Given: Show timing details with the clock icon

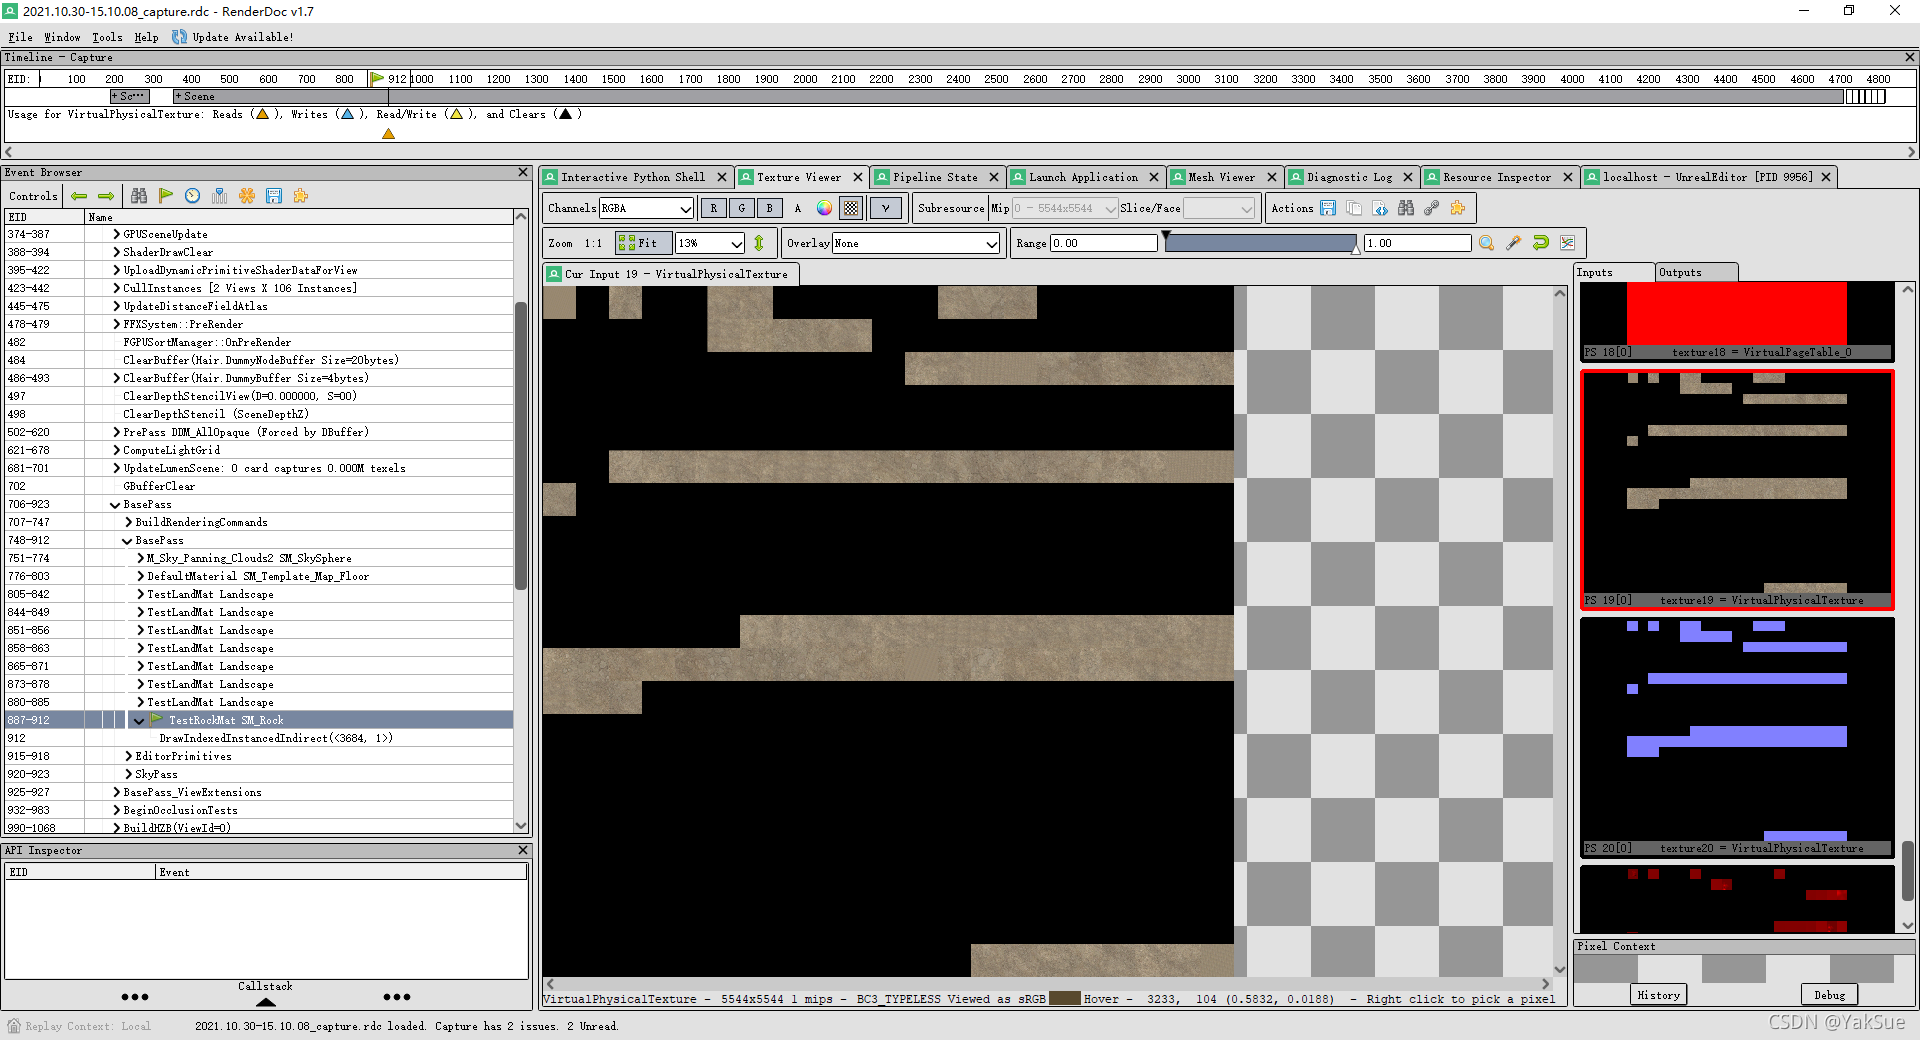Looking at the screenshot, I should point(192,196).
